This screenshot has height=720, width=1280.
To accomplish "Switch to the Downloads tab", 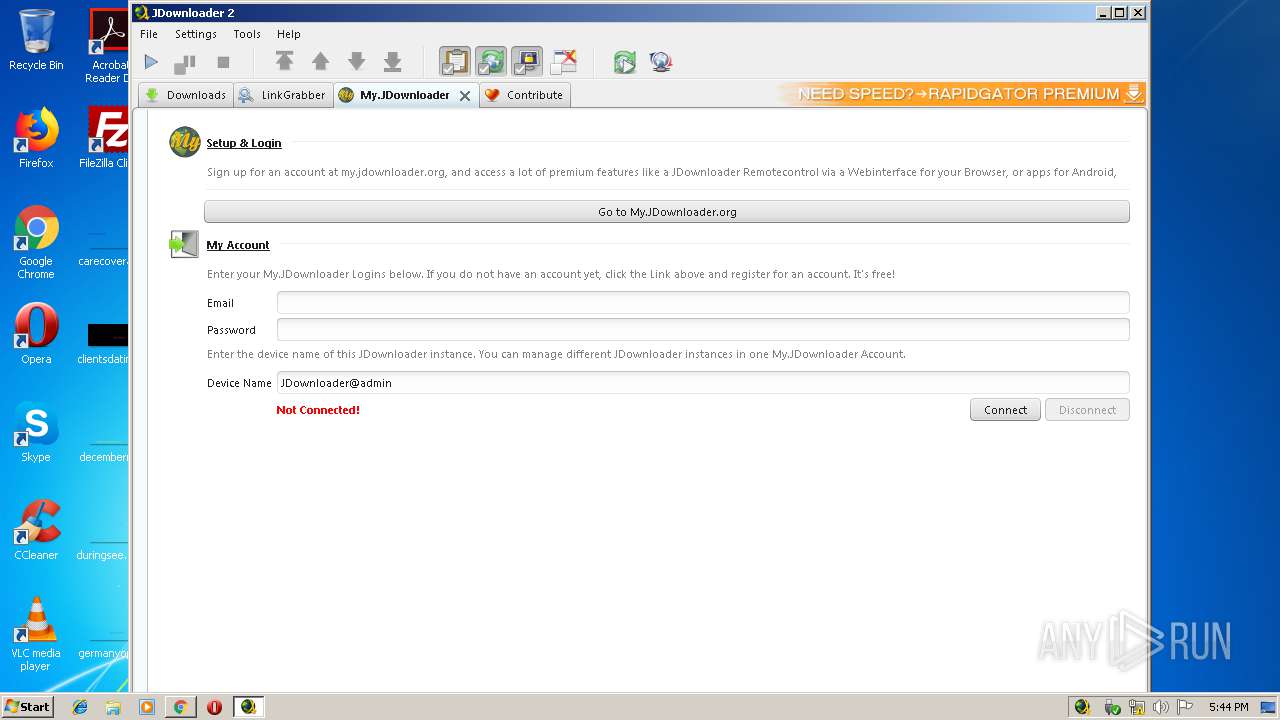I will [x=186, y=95].
